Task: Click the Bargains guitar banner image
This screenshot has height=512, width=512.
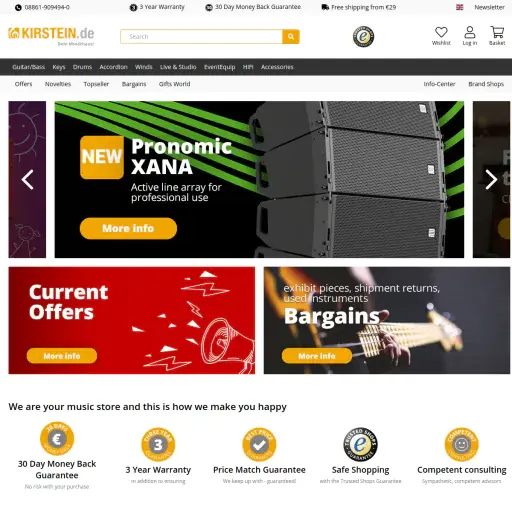Action: [387, 320]
